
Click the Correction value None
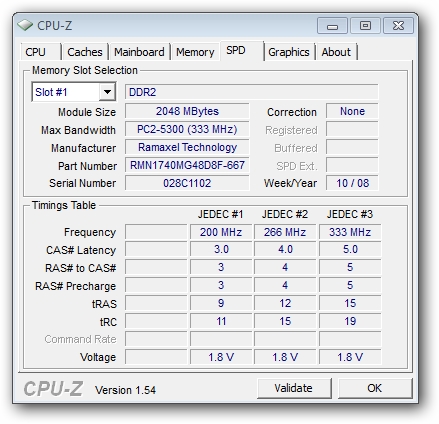[x=352, y=111]
